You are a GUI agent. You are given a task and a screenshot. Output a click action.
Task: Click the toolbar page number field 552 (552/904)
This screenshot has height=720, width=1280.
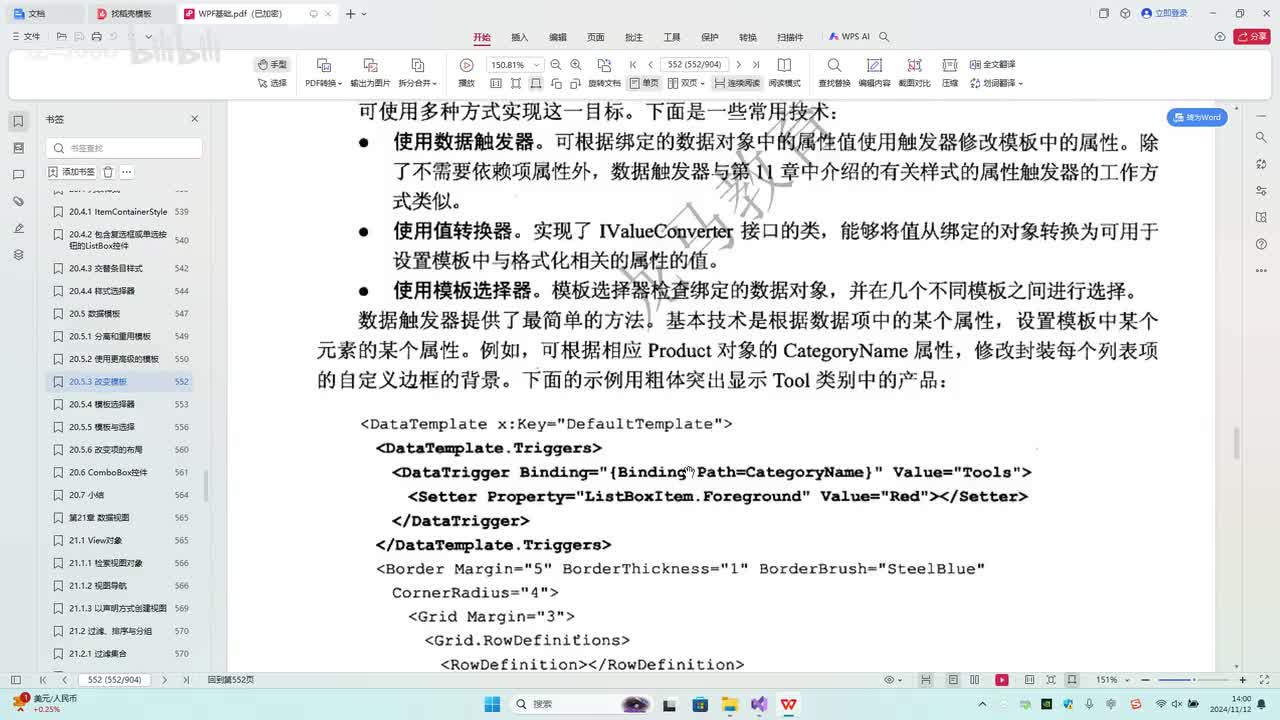[694, 65]
